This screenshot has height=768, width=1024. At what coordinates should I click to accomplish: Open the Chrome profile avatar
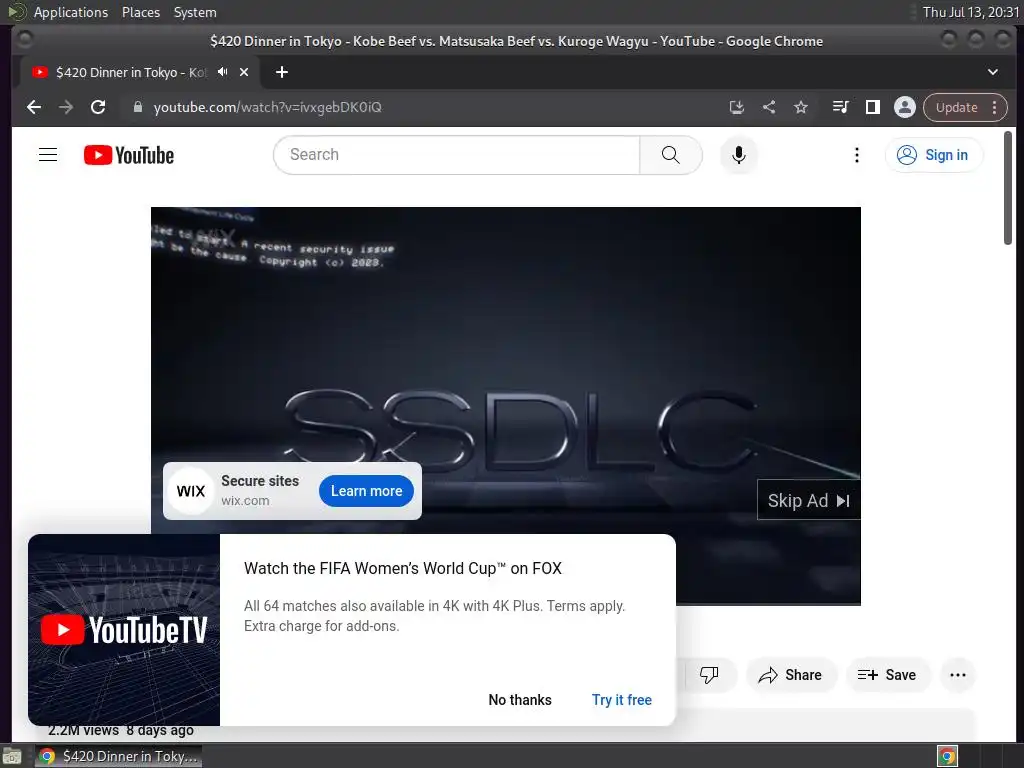pos(904,107)
